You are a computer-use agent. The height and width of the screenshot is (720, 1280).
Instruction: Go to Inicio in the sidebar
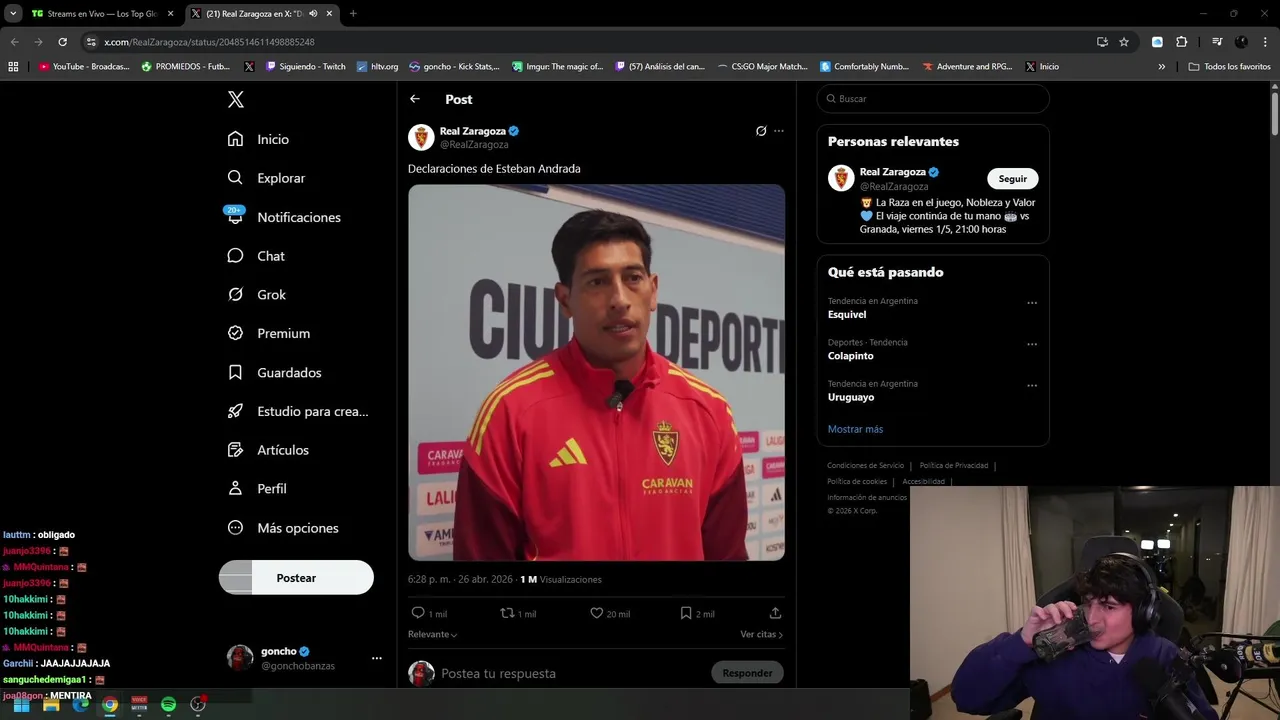click(x=259, y=139)
